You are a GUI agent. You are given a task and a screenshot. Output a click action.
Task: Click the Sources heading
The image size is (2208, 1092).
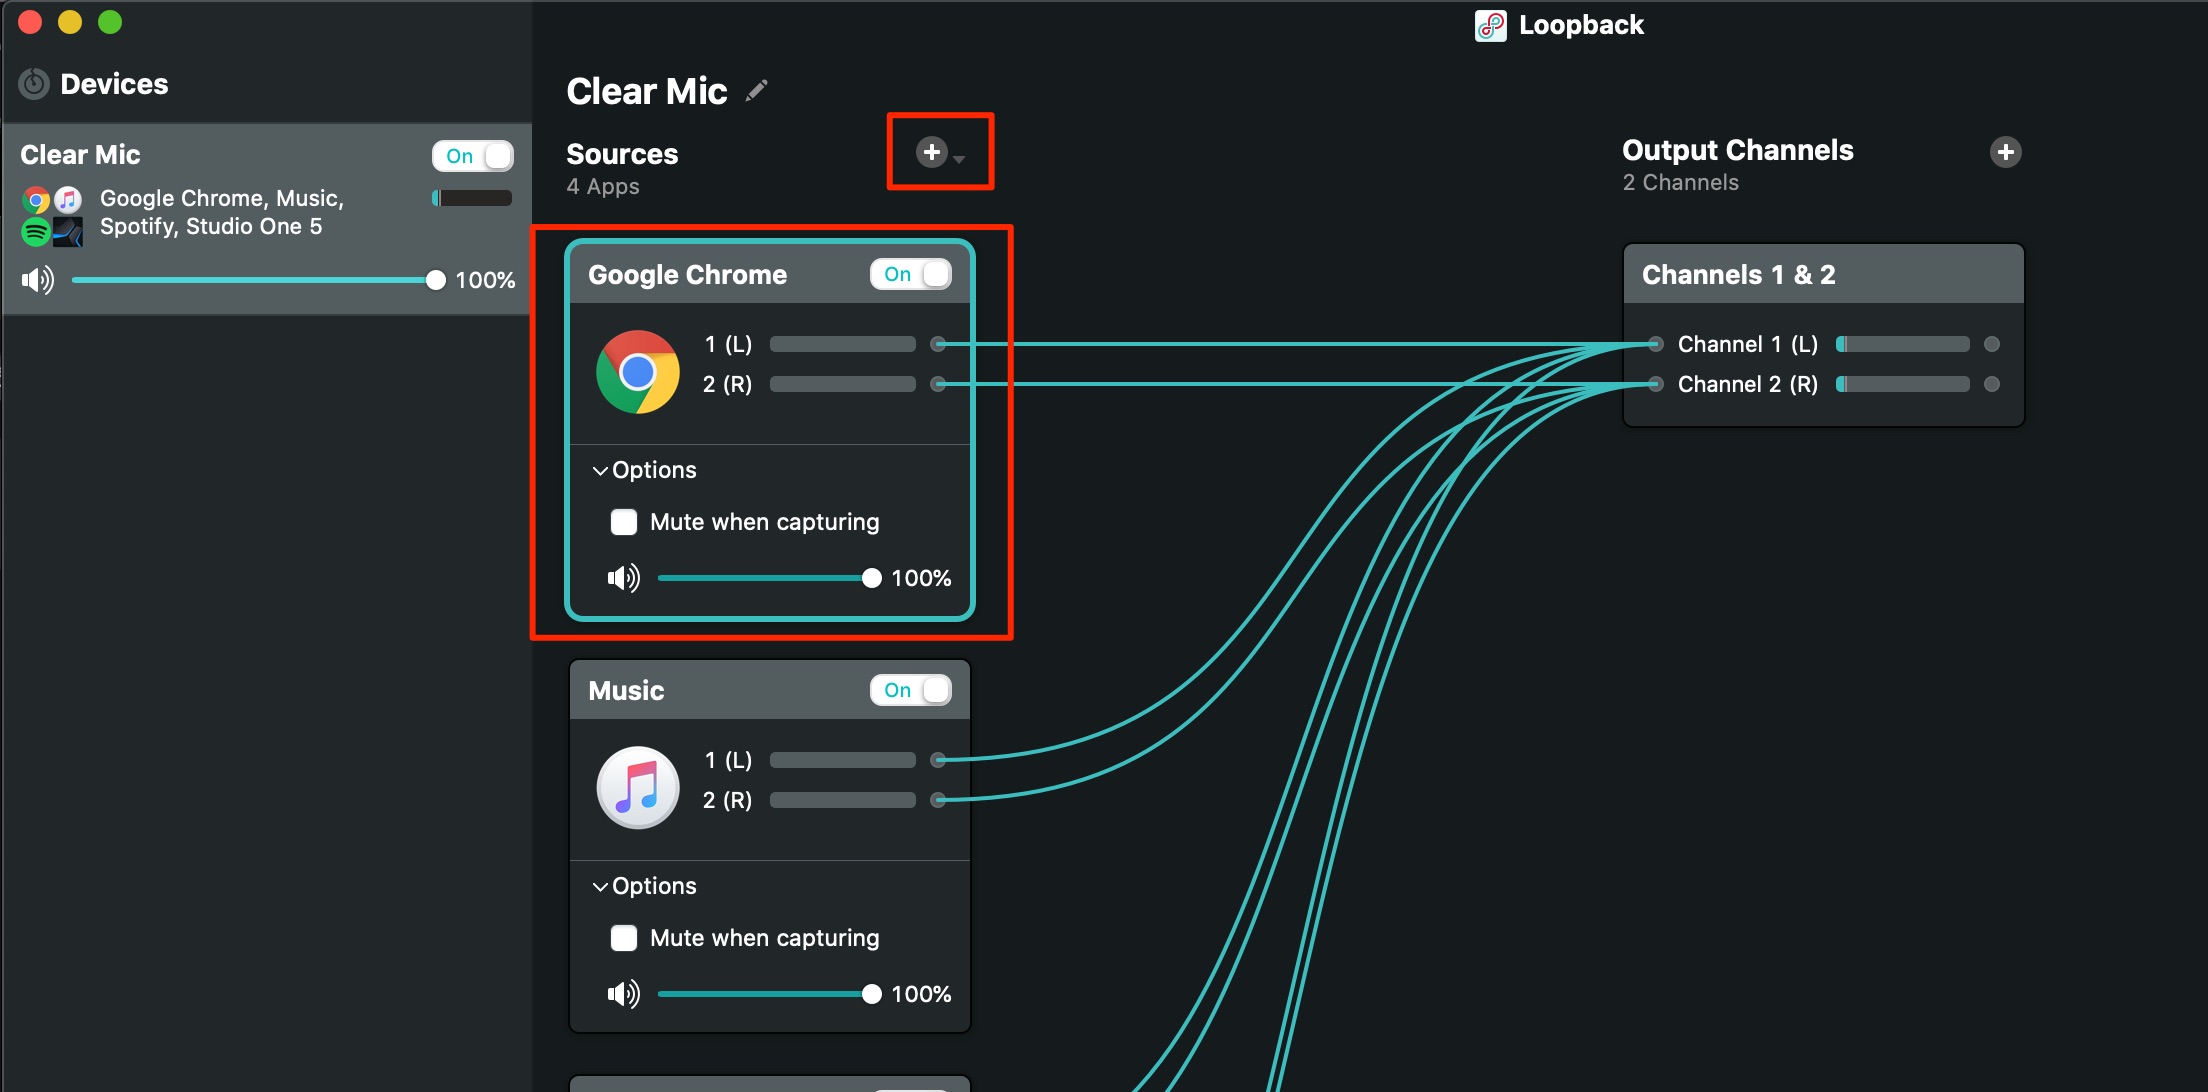point(622,154)
